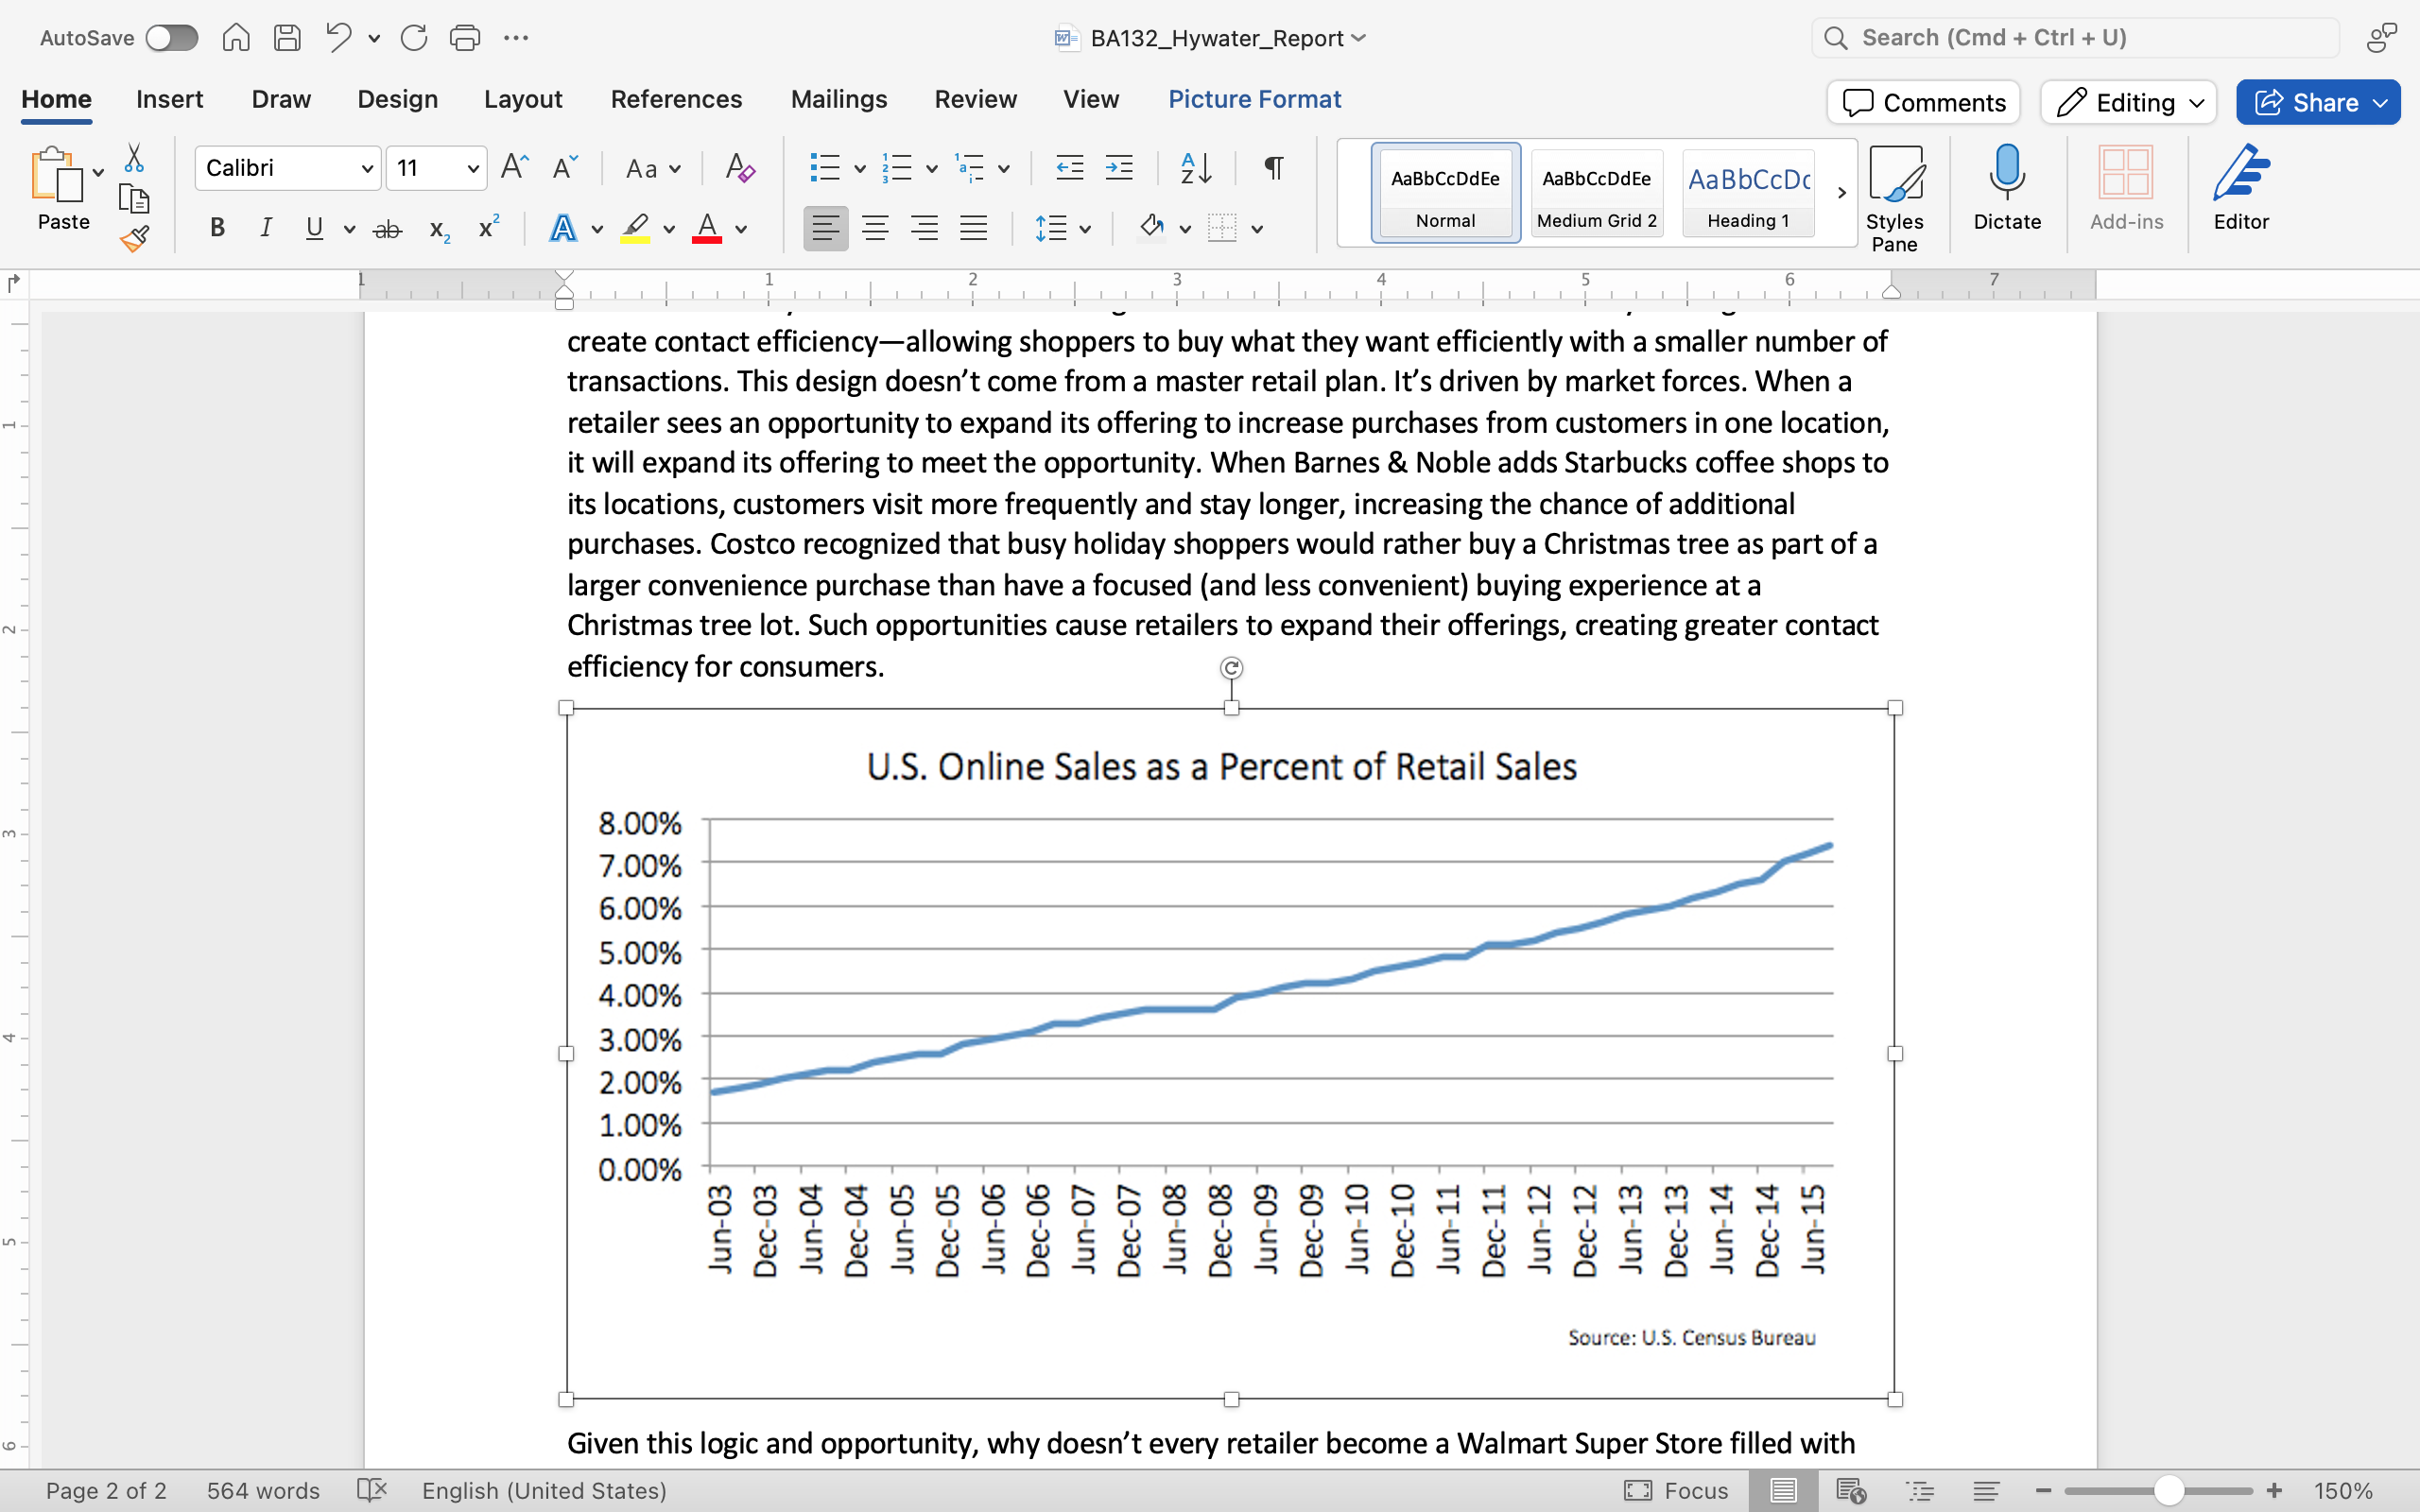Print the document using printer icon
The height and width of the screenshot is (1512, 2420).
coord(465,38)
